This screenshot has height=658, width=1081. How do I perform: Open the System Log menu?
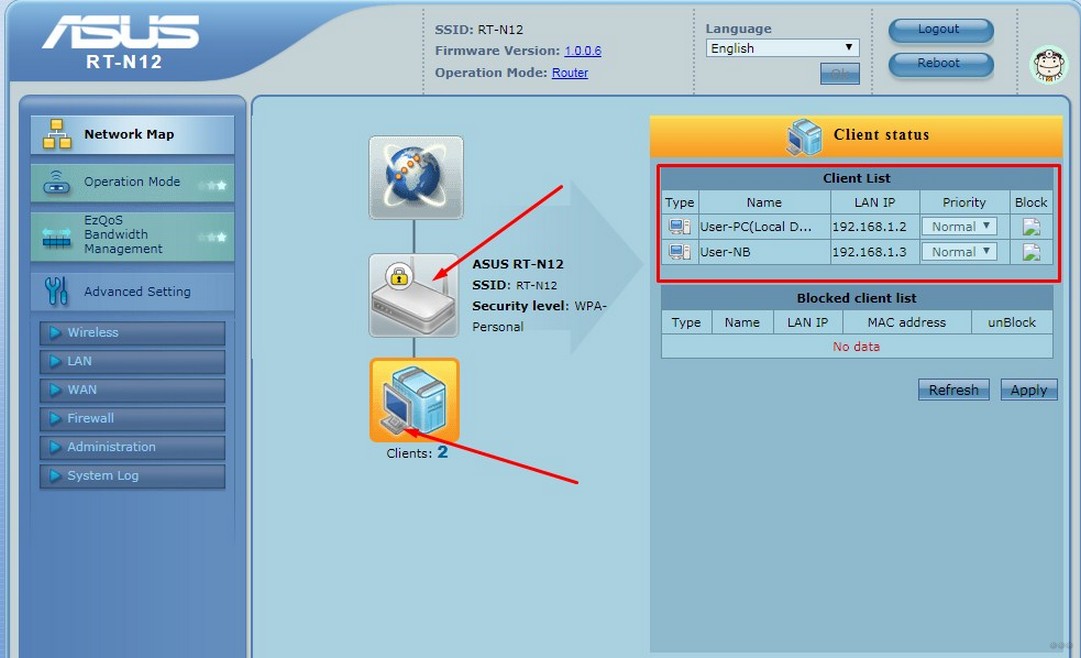132,476
